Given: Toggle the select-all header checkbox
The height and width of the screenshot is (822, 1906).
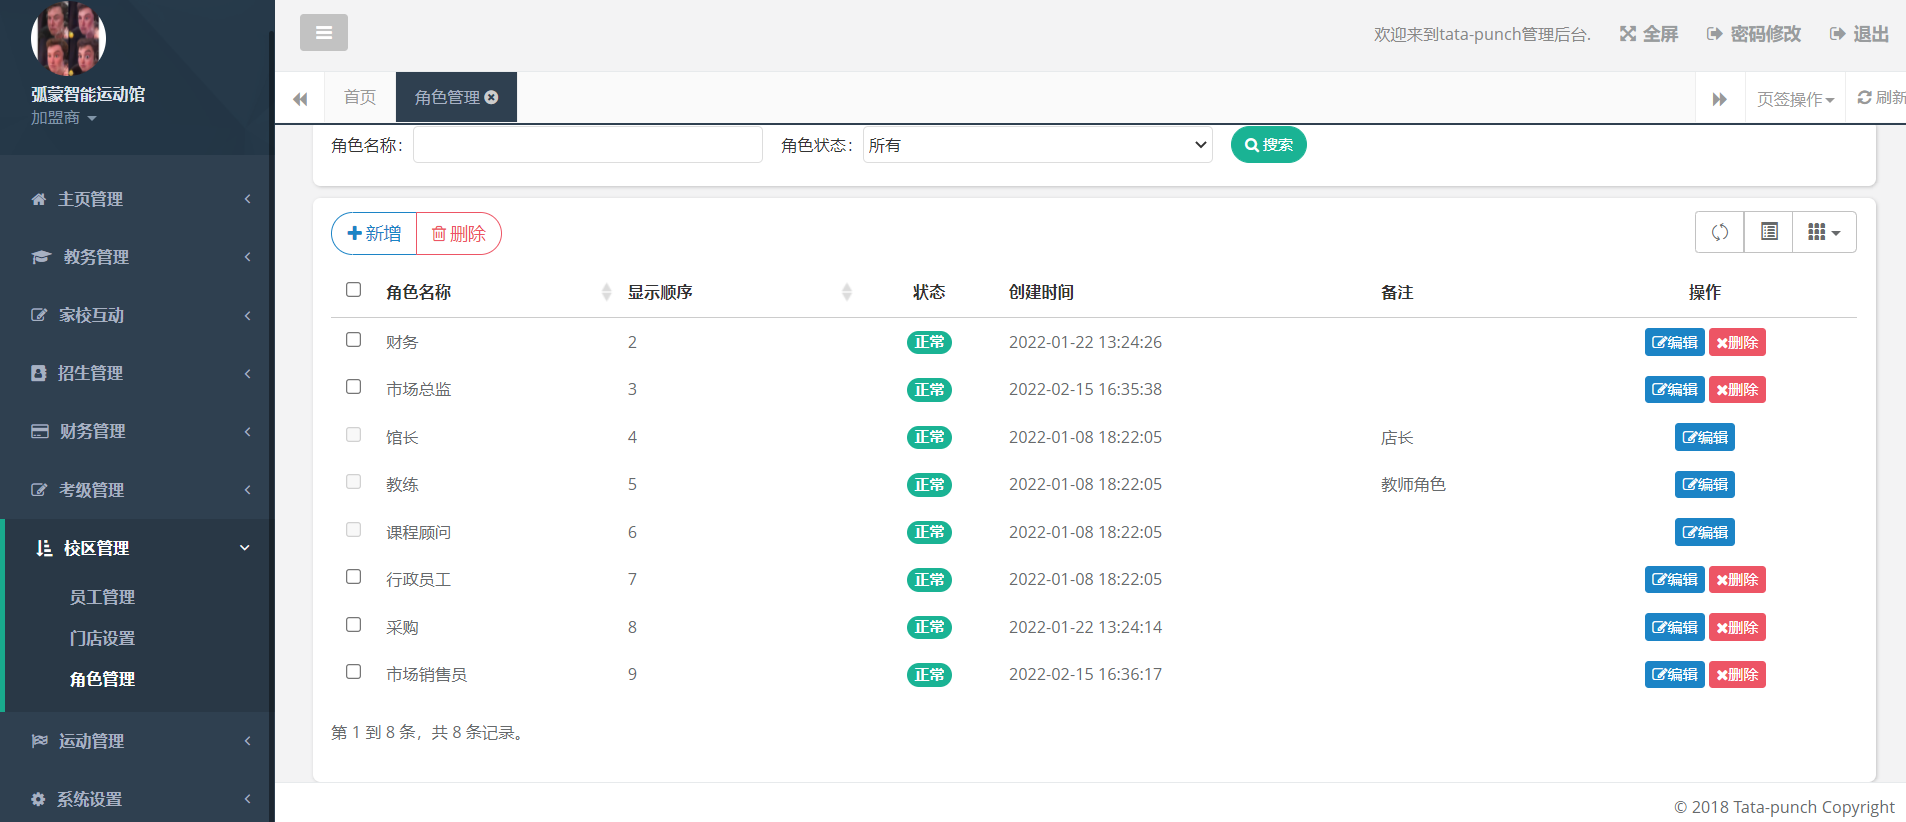Looking at the screenshot, I should point(353,290).
